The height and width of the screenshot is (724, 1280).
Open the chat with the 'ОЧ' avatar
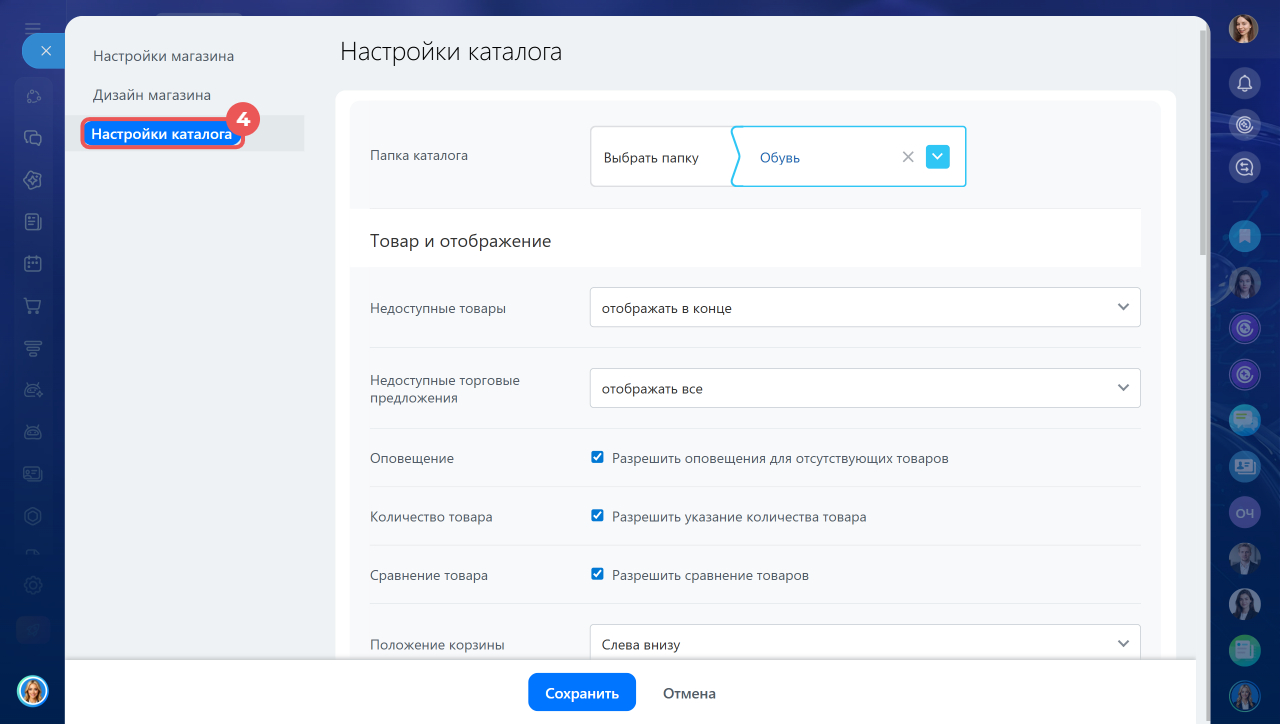[x=1244, y=513]
